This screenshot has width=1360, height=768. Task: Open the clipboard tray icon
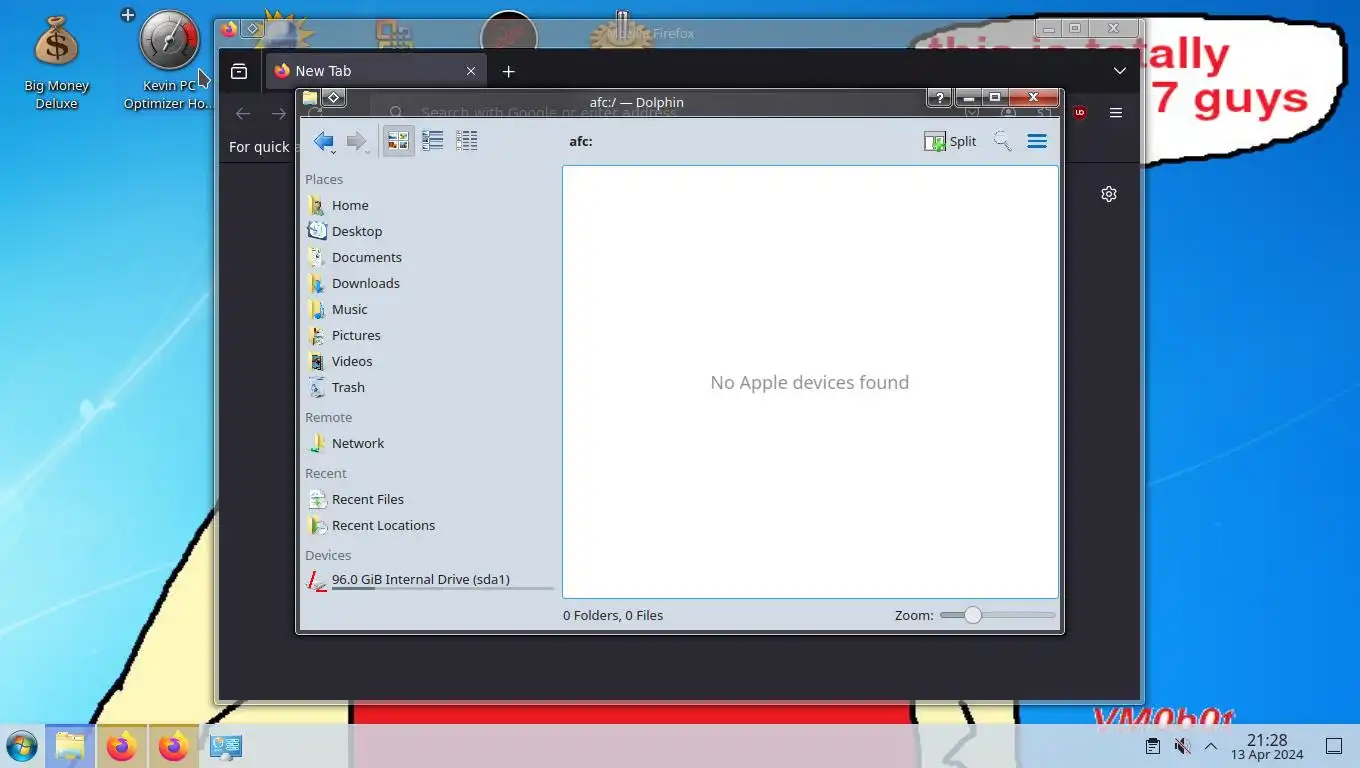coord(1153,746)
